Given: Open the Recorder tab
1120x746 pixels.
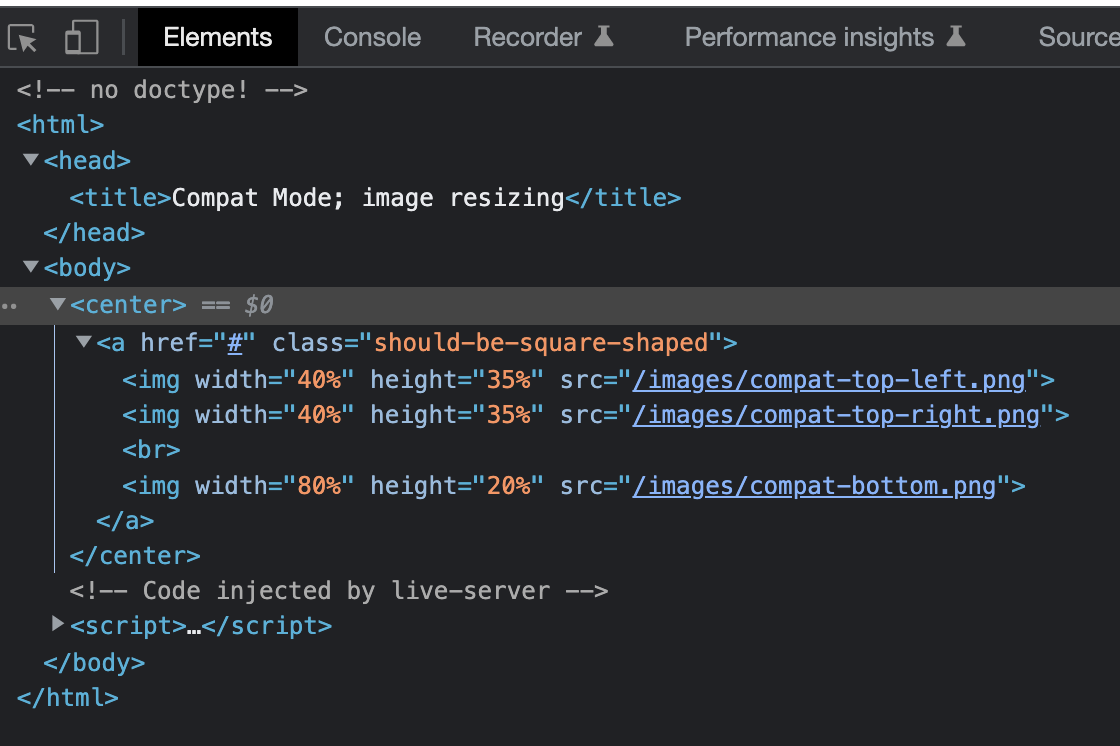Looking at the screenshot, I should point(543,37).
